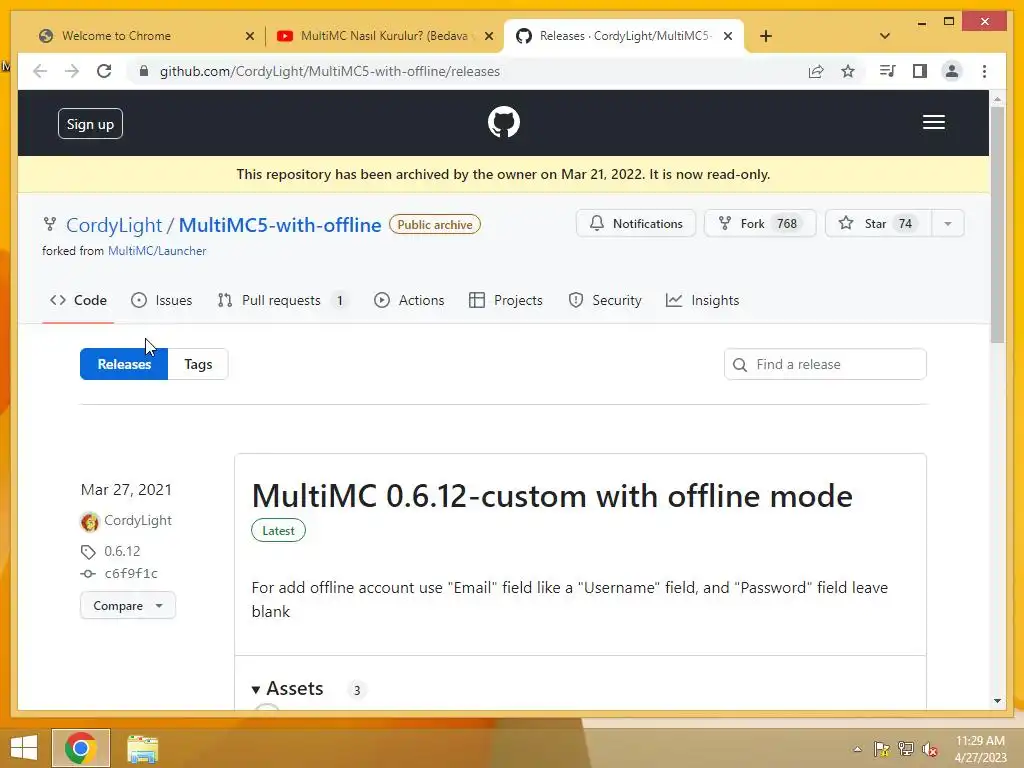Viewport: 1024px width, 768px height.
Task: Click the browser forward arrow
Action: (72, 71)
